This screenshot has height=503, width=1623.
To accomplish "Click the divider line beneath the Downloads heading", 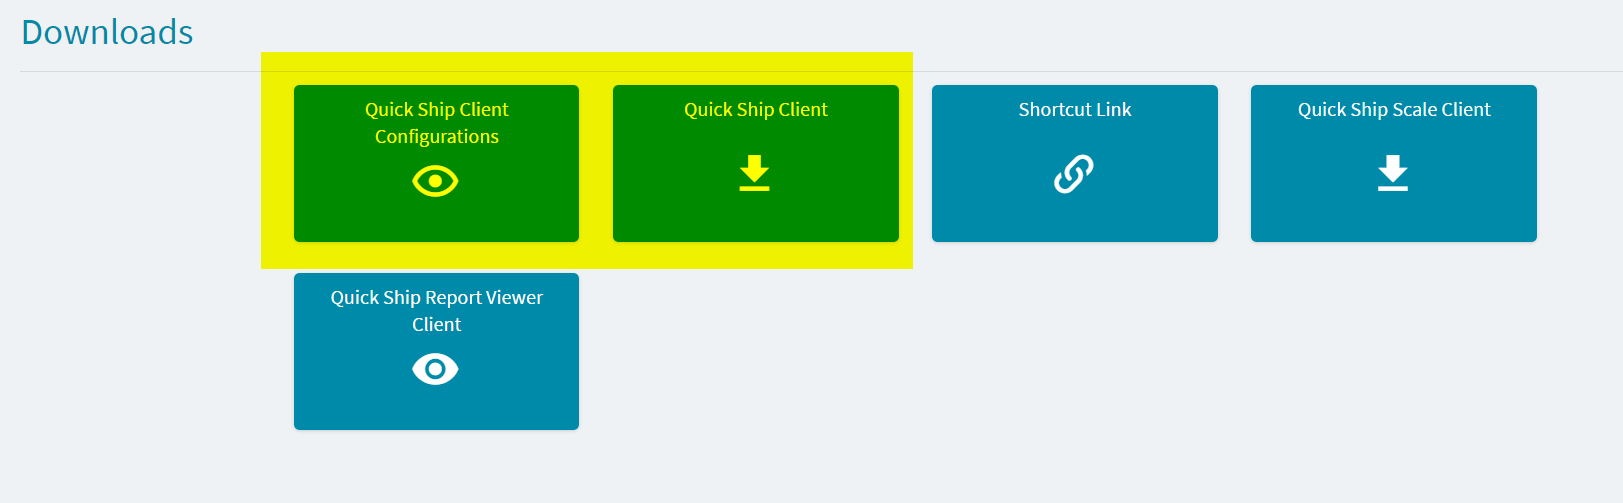I will 821,71.
